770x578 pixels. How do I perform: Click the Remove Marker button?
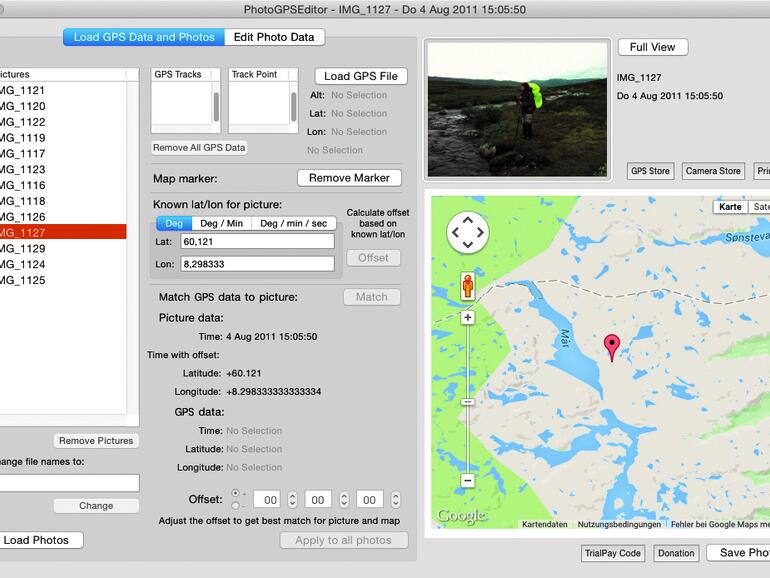pos(349,178)
